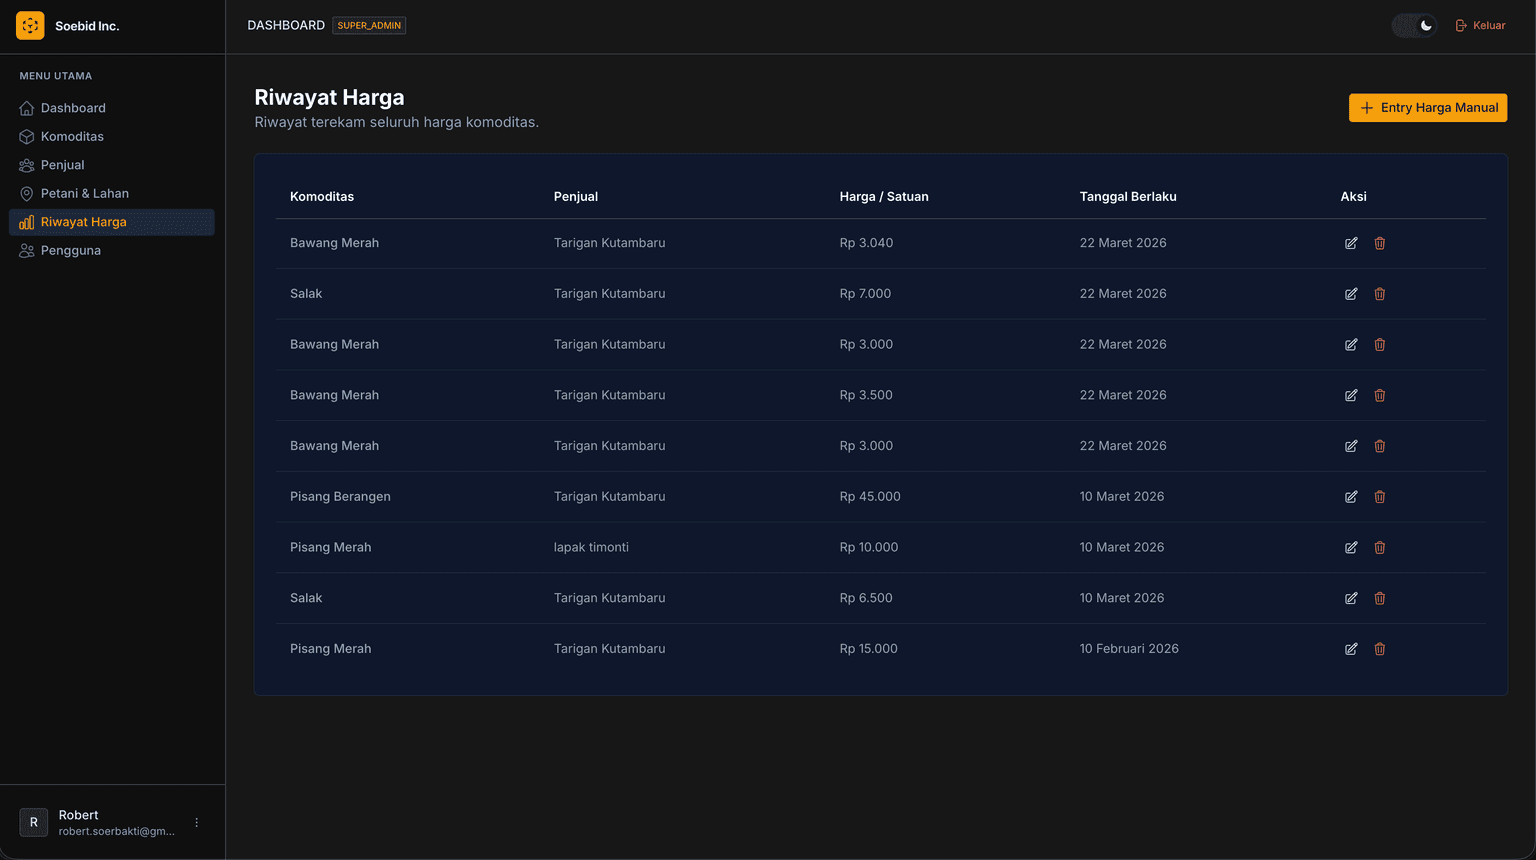Click the price cell "Rp 3.040"
Viewport: 1536px width, 860px height.
click(866, 243)
